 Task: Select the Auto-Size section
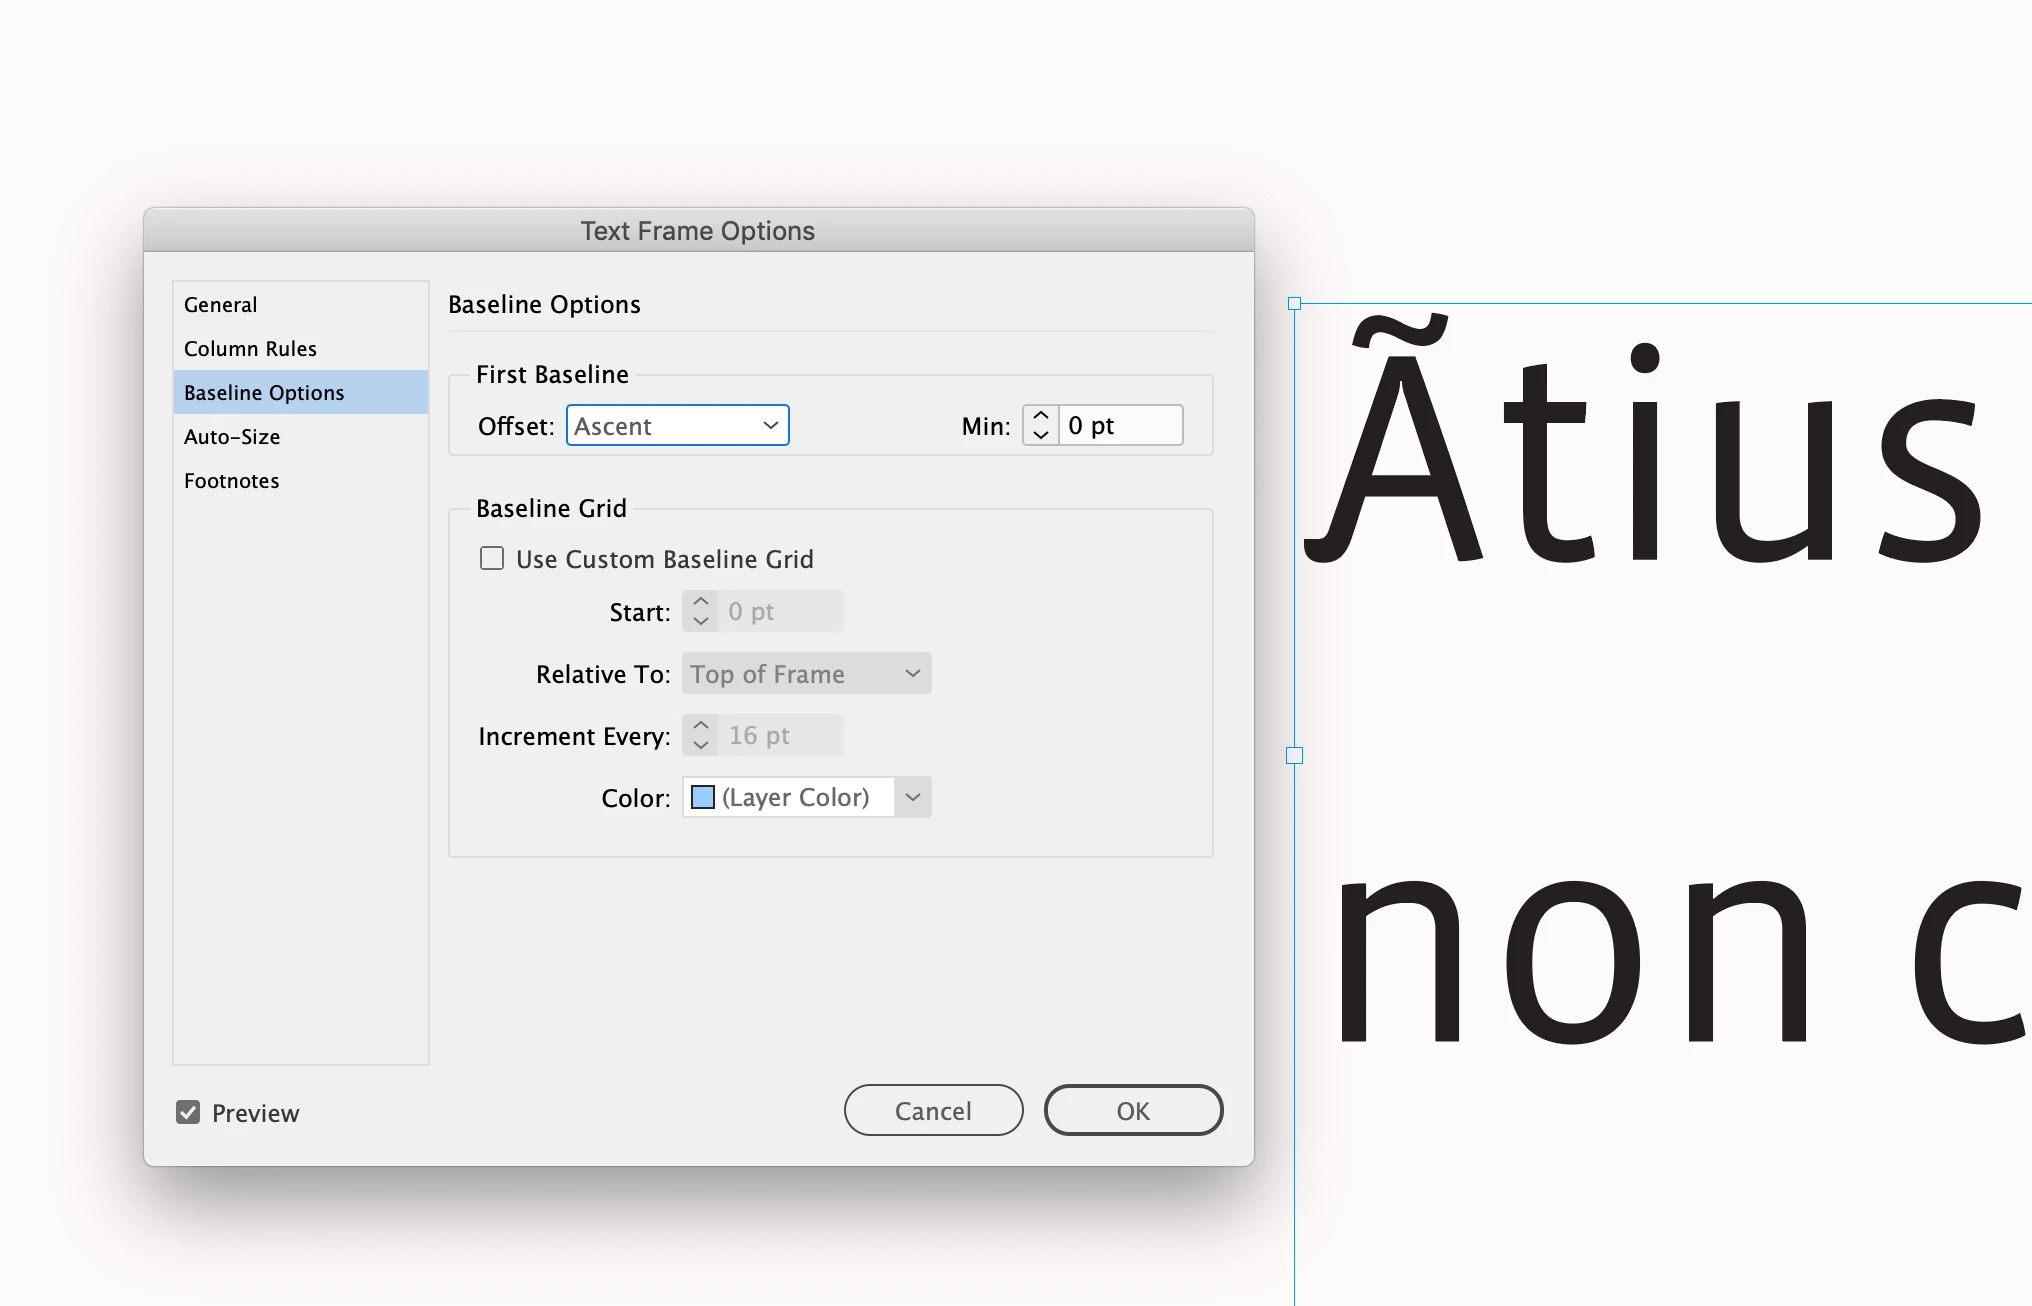pos(232,437)
